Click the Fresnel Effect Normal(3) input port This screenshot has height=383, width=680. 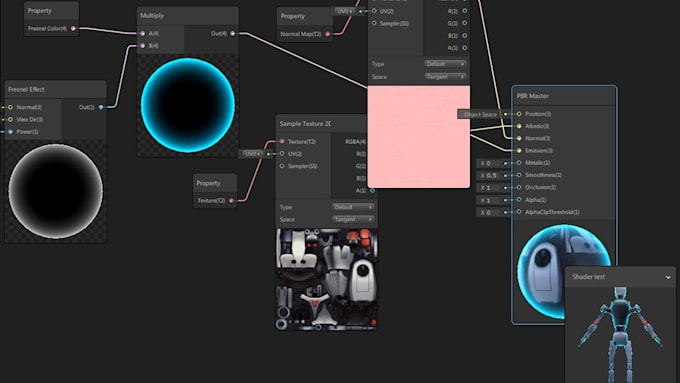10,107
